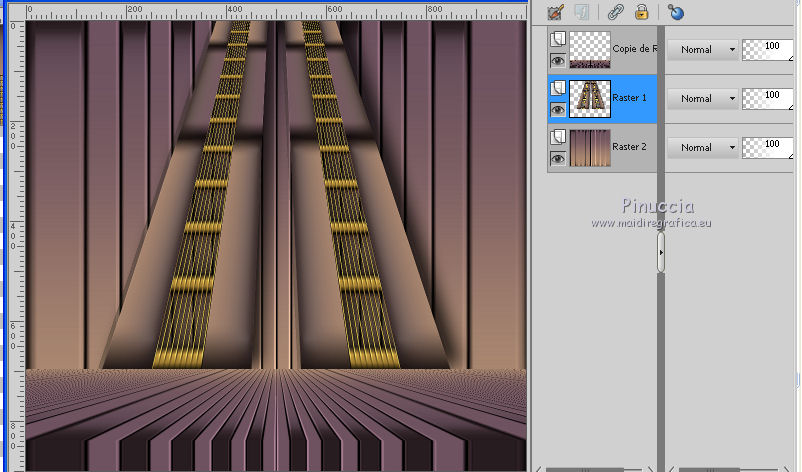Click opacity field of Raster 2 layer
Viewport: 802px width, 472px height.
tap(768, 148)
